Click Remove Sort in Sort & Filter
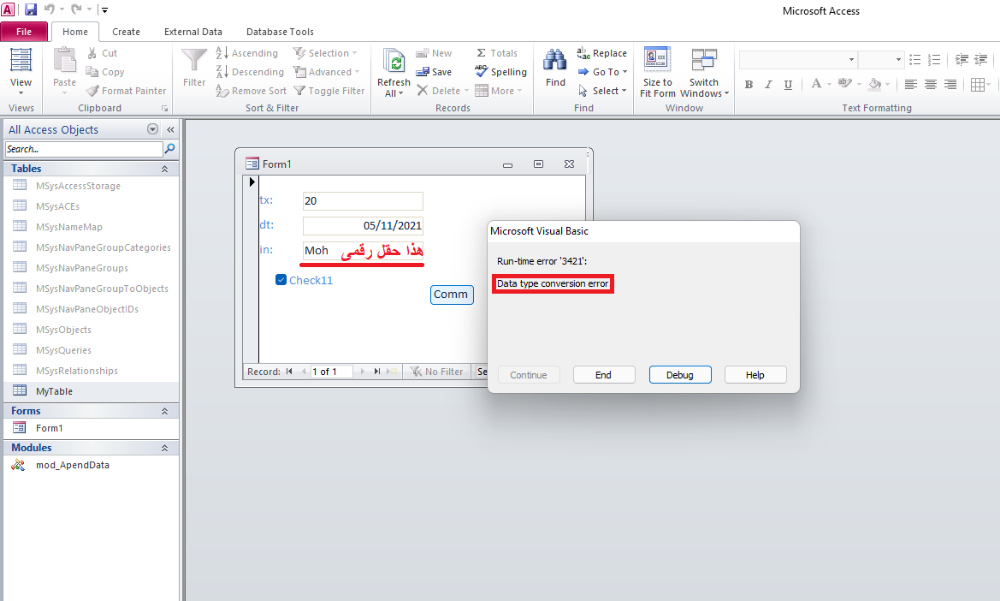This screenshot has width=1000, height=601. (x=251, y=91)
